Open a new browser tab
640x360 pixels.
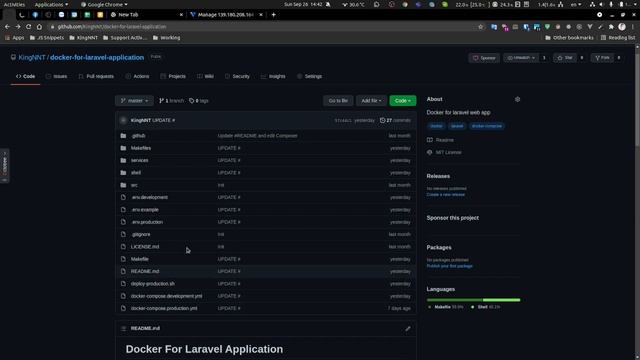click(x=273, y=15)
